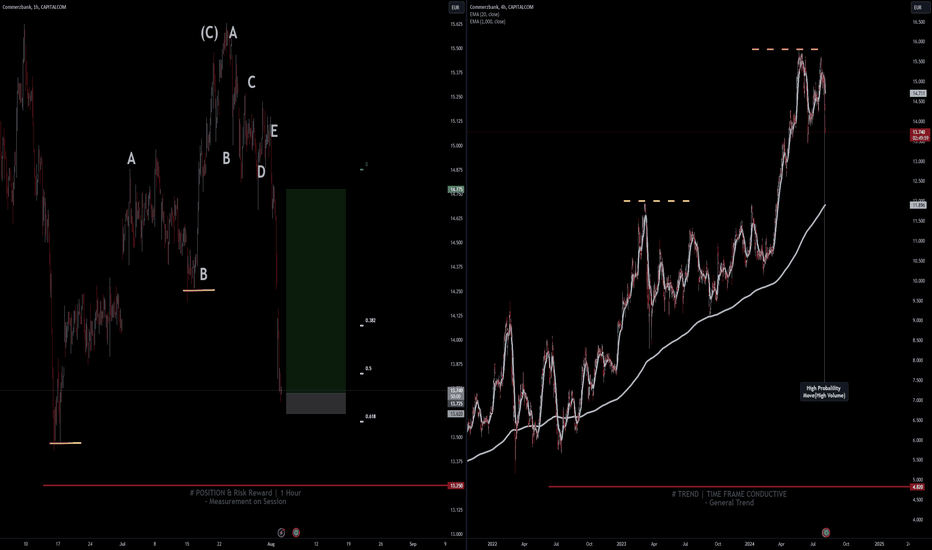Viewport: 932px width, 550px height.
Task: Select the 'B' label above the orange support line
Action: point(203,274)
